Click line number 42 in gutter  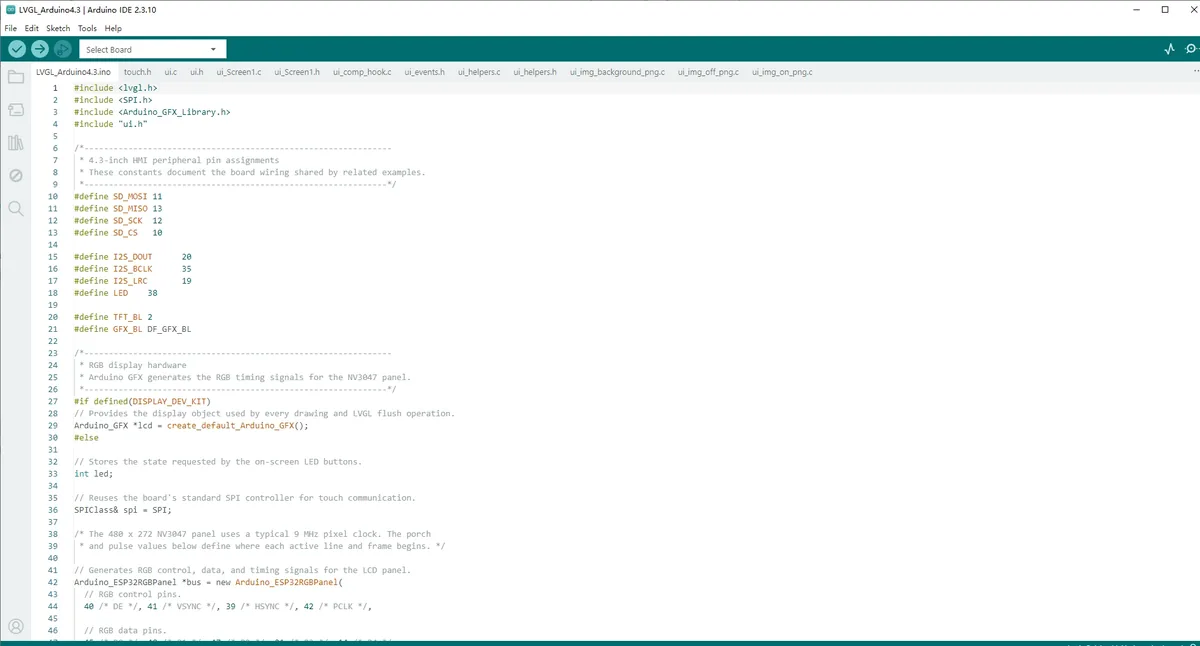(52, 582)
